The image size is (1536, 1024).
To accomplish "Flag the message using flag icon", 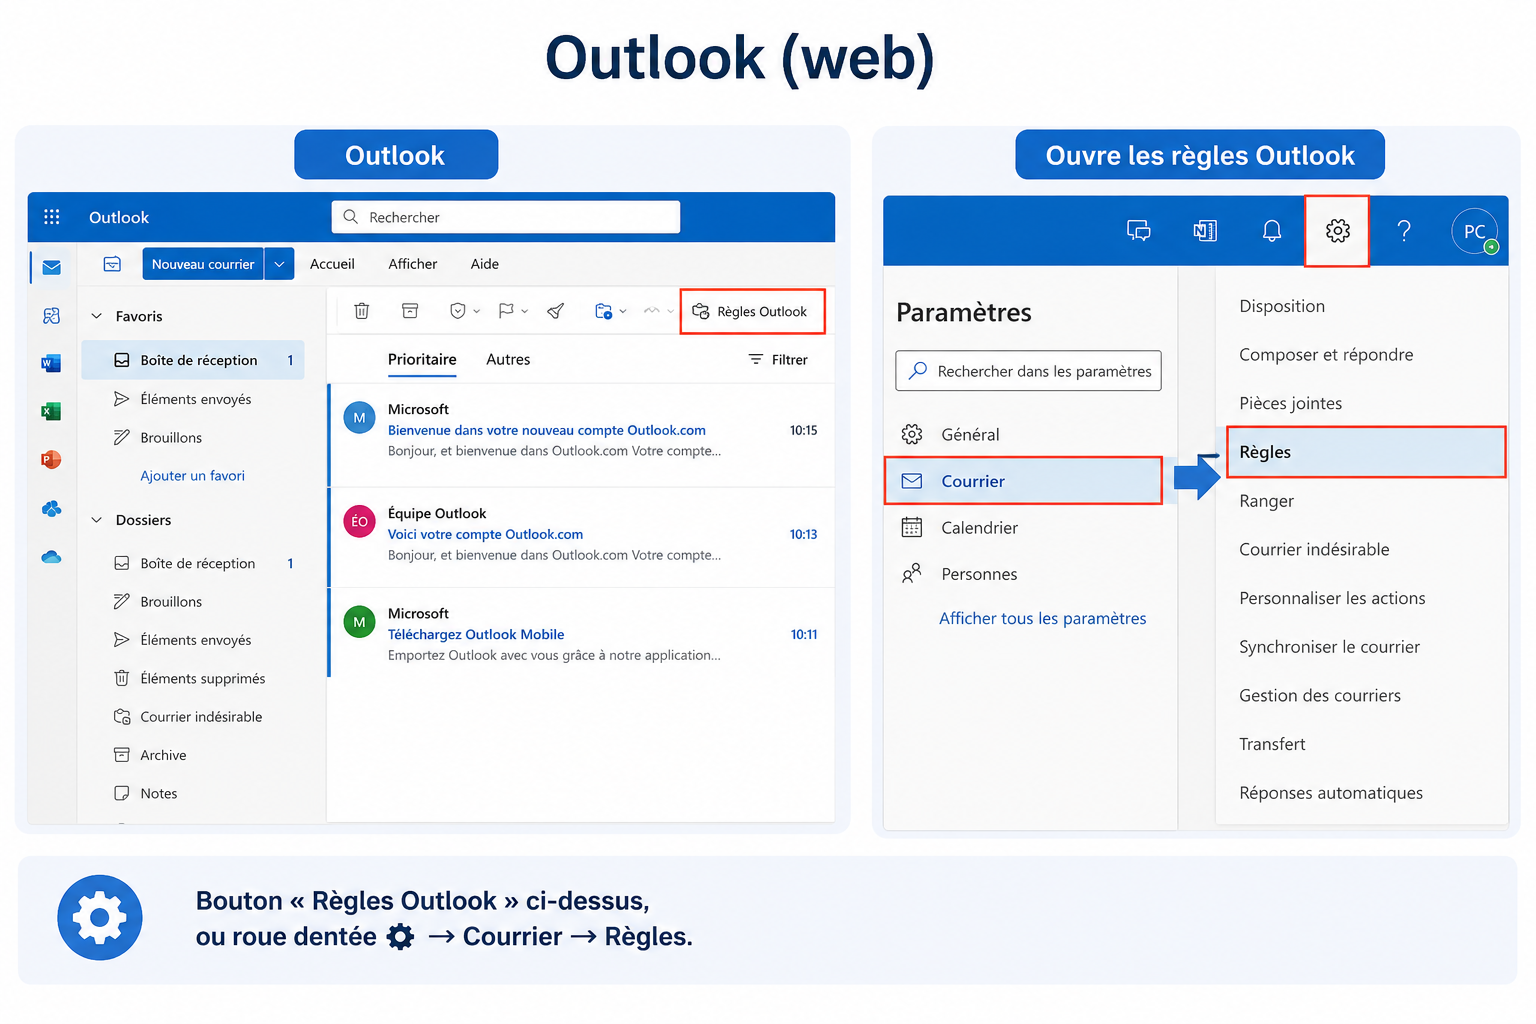I will pos(506,311).
